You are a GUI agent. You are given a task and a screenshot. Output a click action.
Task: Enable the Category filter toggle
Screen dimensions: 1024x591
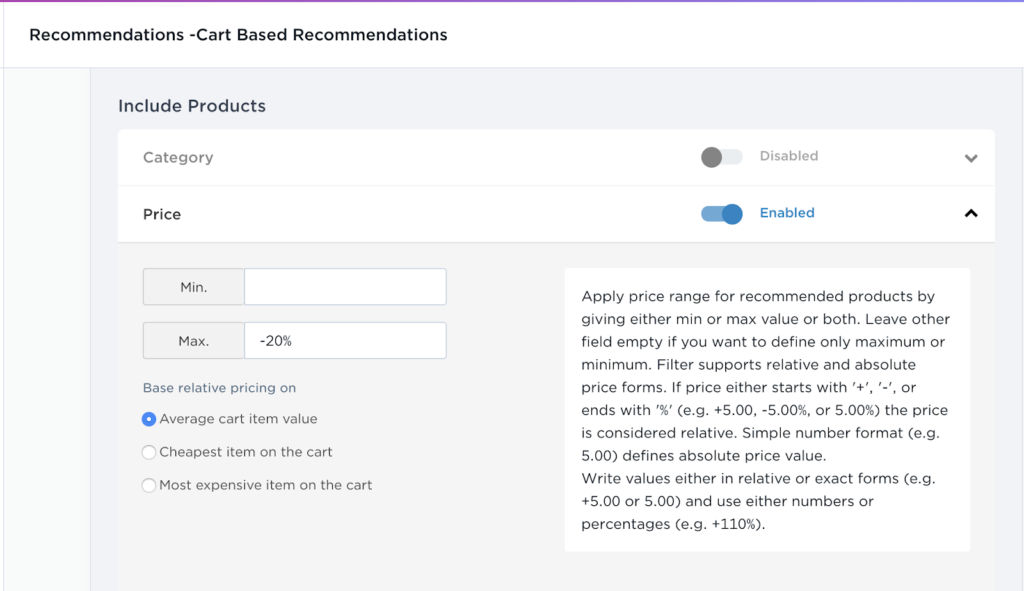click(x=721, y=157)
